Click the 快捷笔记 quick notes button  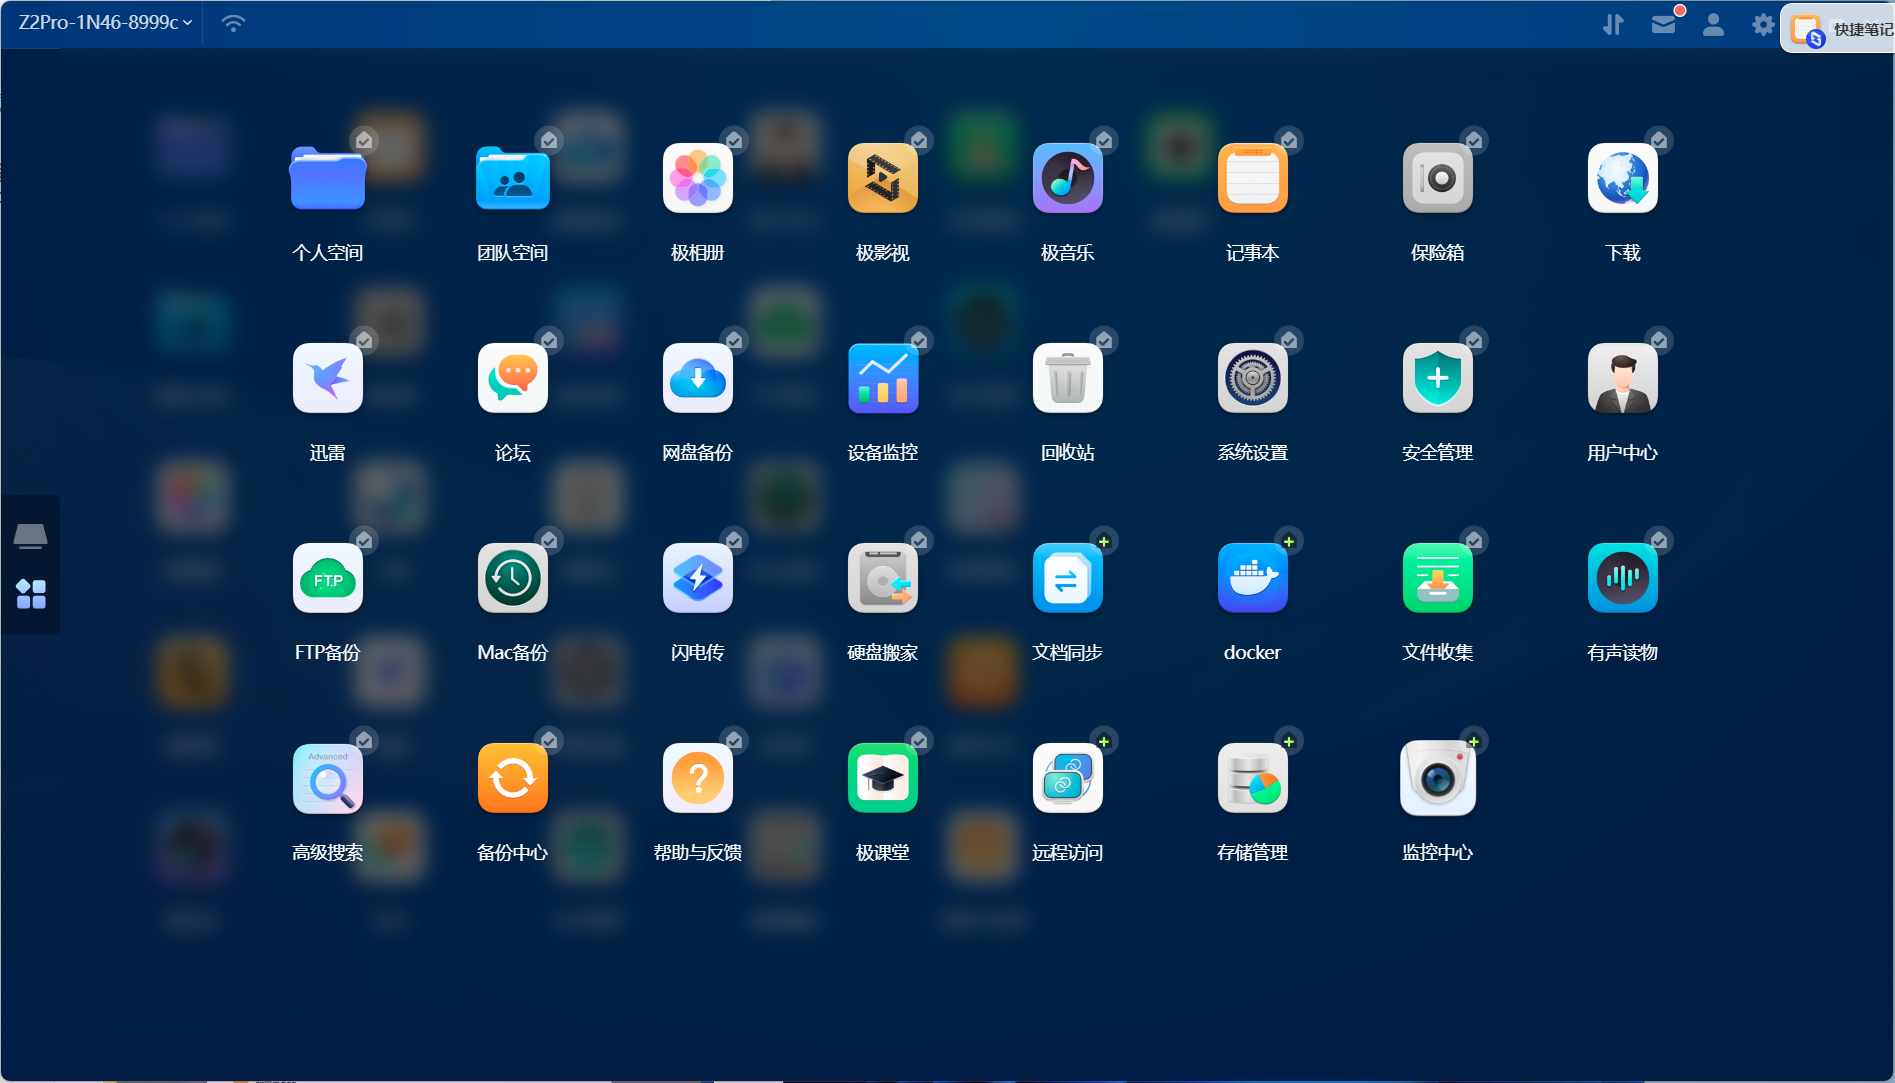1843,30
